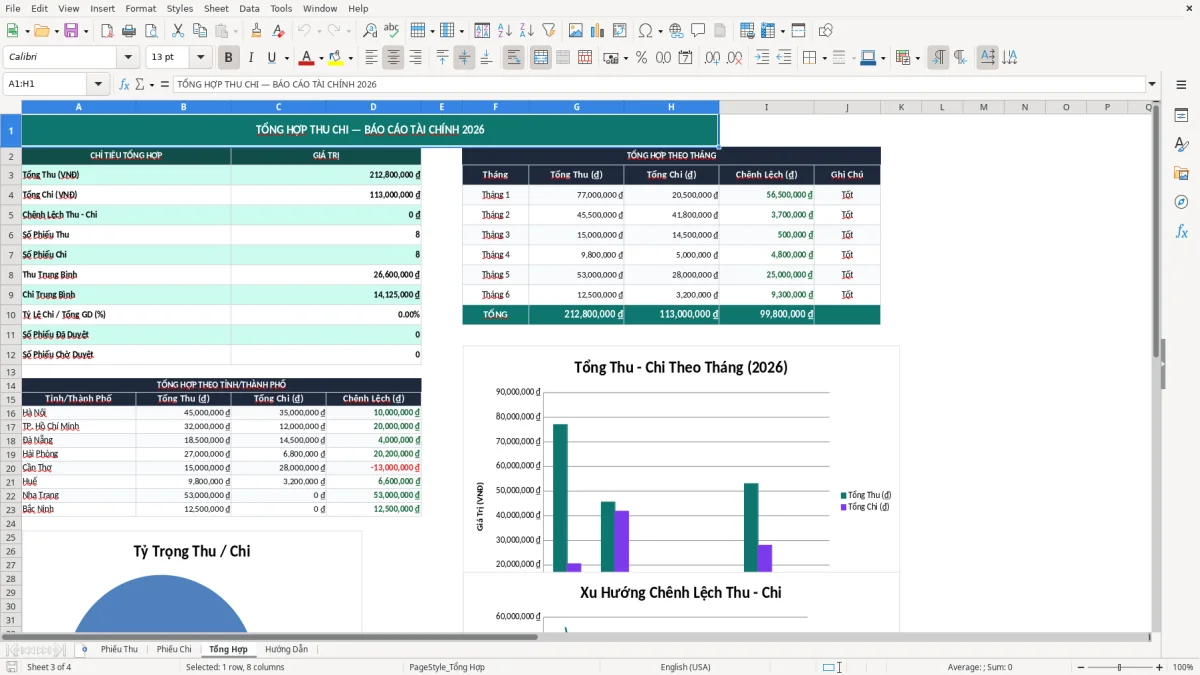This screenshot has width=1200, height=675.
Task: Open the Save button dropdown arrow
Action: click(x=86, y=31)
